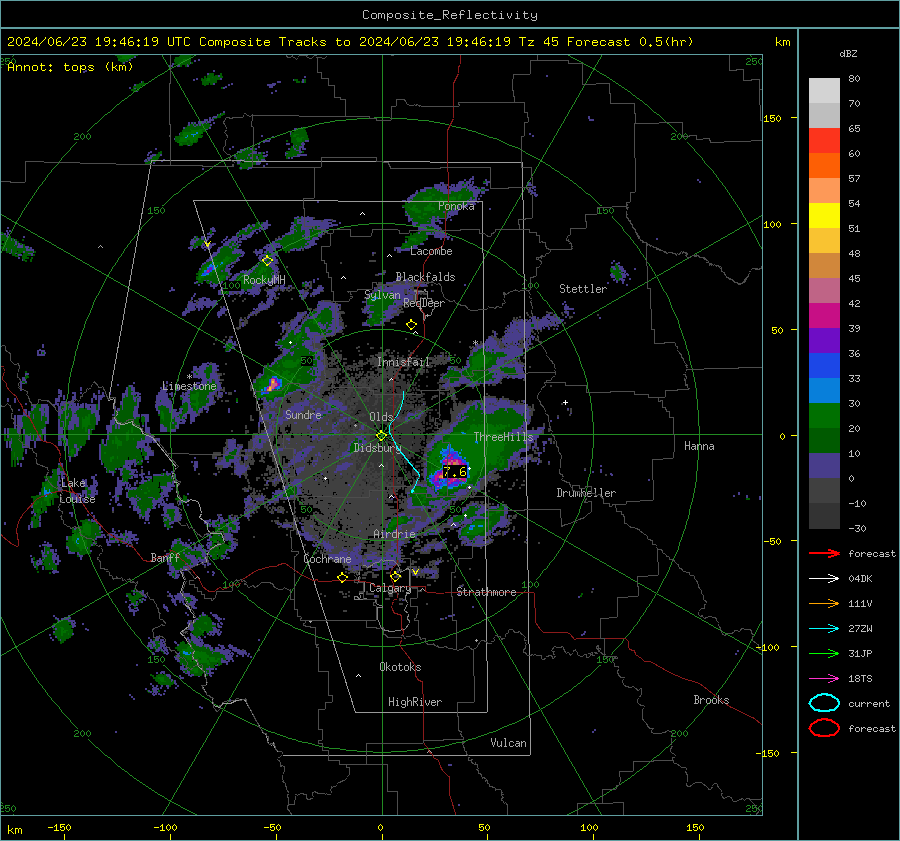Click the storm top label 7.6
Viewport: 900px width, 841px height.
point(455,472)
